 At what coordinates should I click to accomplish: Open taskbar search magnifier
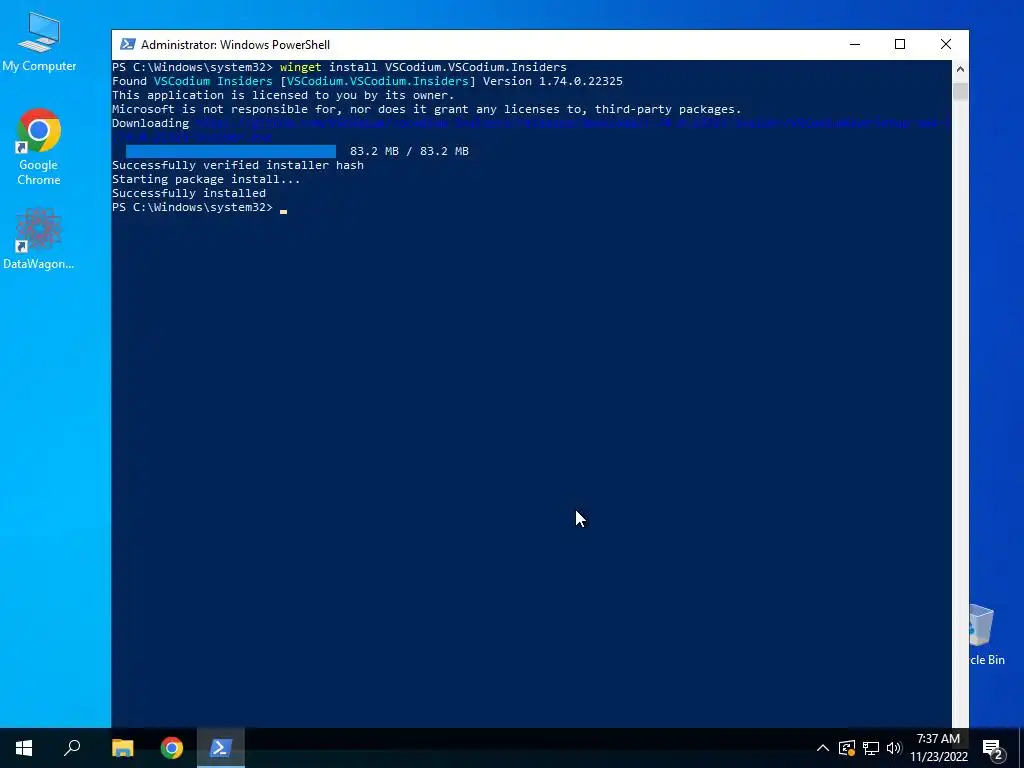click(72, 748)
